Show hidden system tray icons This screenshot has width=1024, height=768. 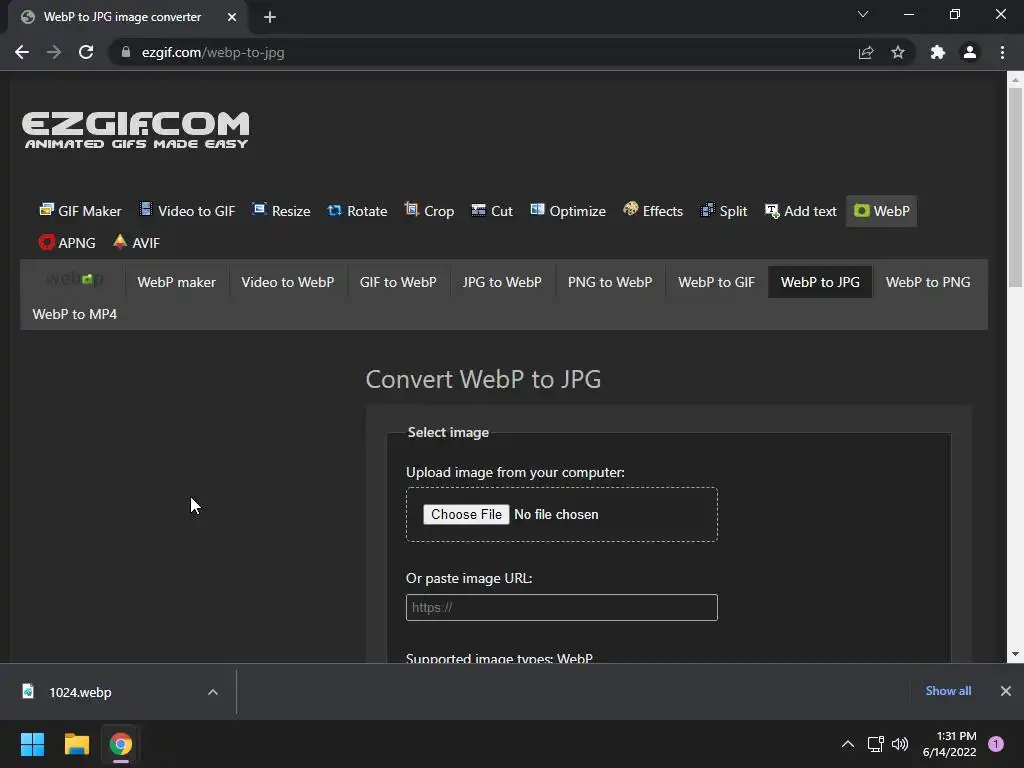point(848,744)
